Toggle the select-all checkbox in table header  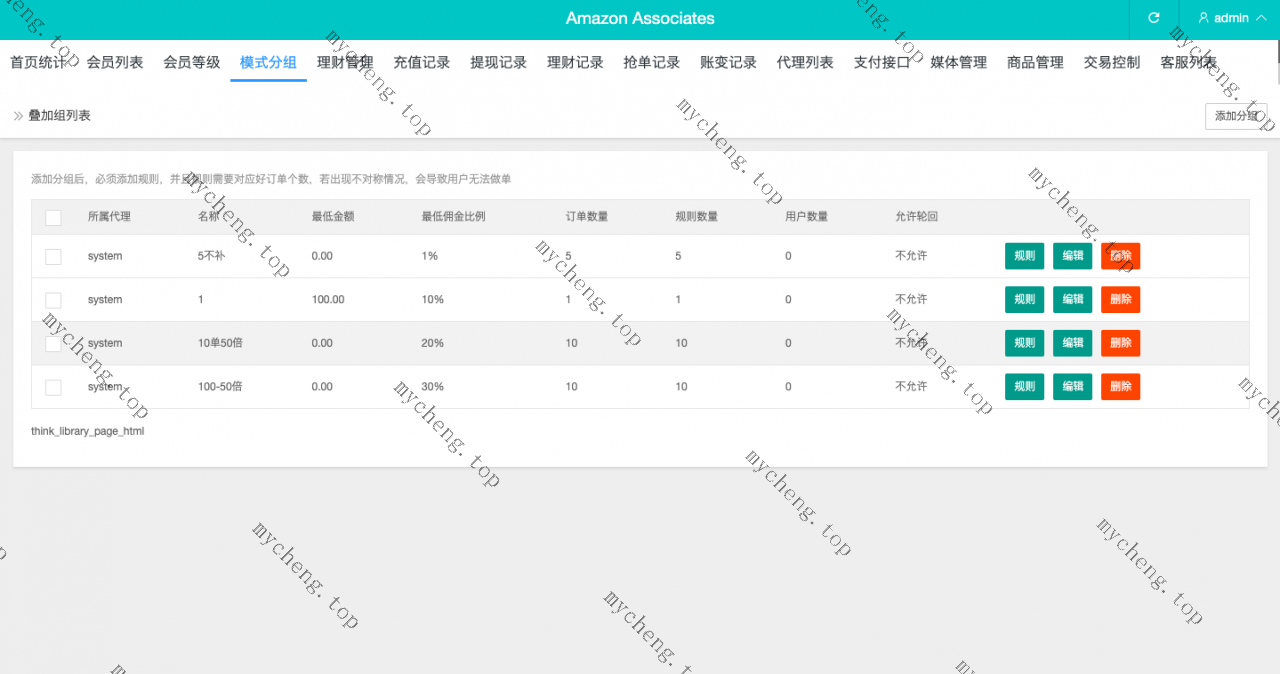coord(53,217)
